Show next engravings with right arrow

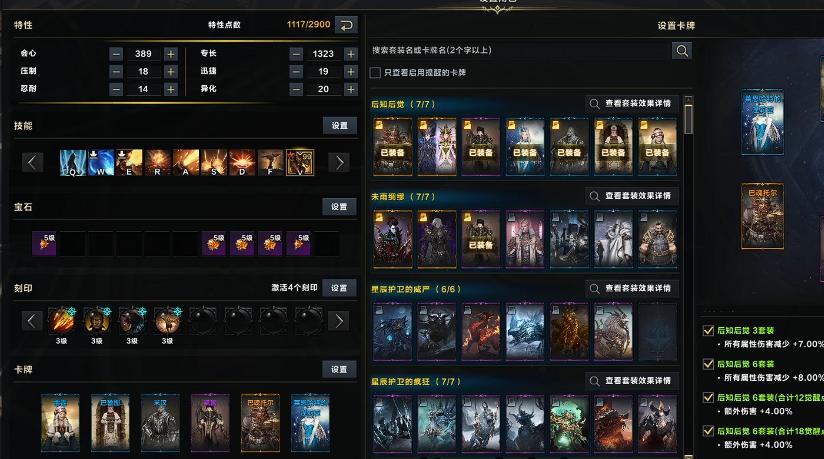(339, 321)
